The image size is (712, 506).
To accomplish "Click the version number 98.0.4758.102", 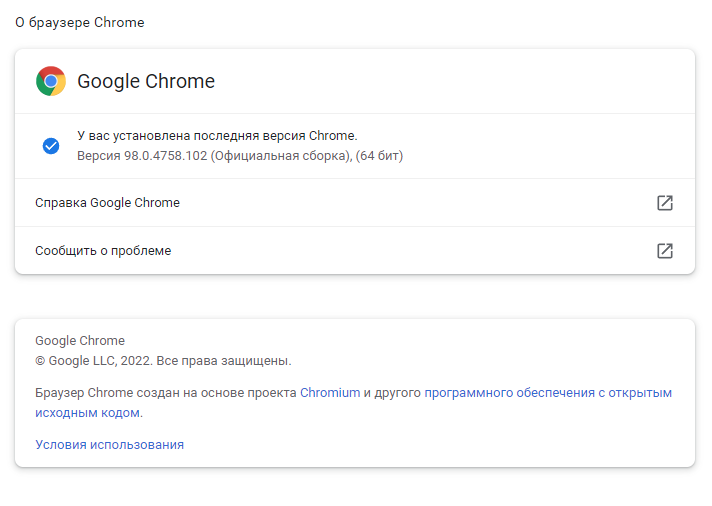I will pyautogui.click(x=165, y=156).
